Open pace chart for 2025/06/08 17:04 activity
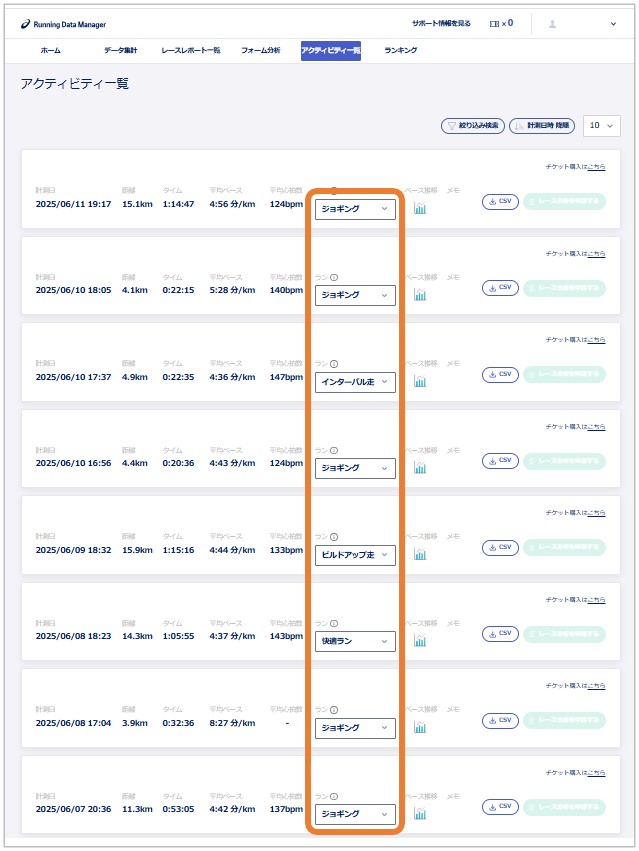This screenshot has height=851, width=639. 420,727
